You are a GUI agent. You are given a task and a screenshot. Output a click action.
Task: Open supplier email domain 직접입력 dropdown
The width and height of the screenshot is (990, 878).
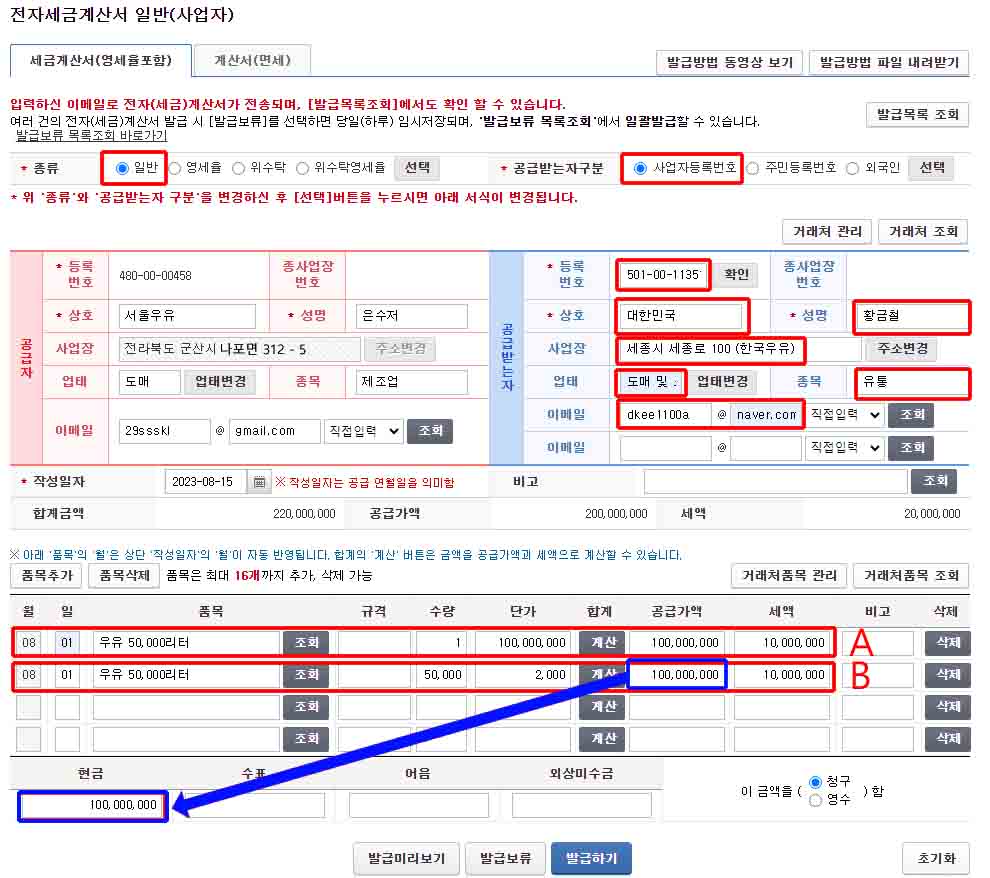[364, 431]
